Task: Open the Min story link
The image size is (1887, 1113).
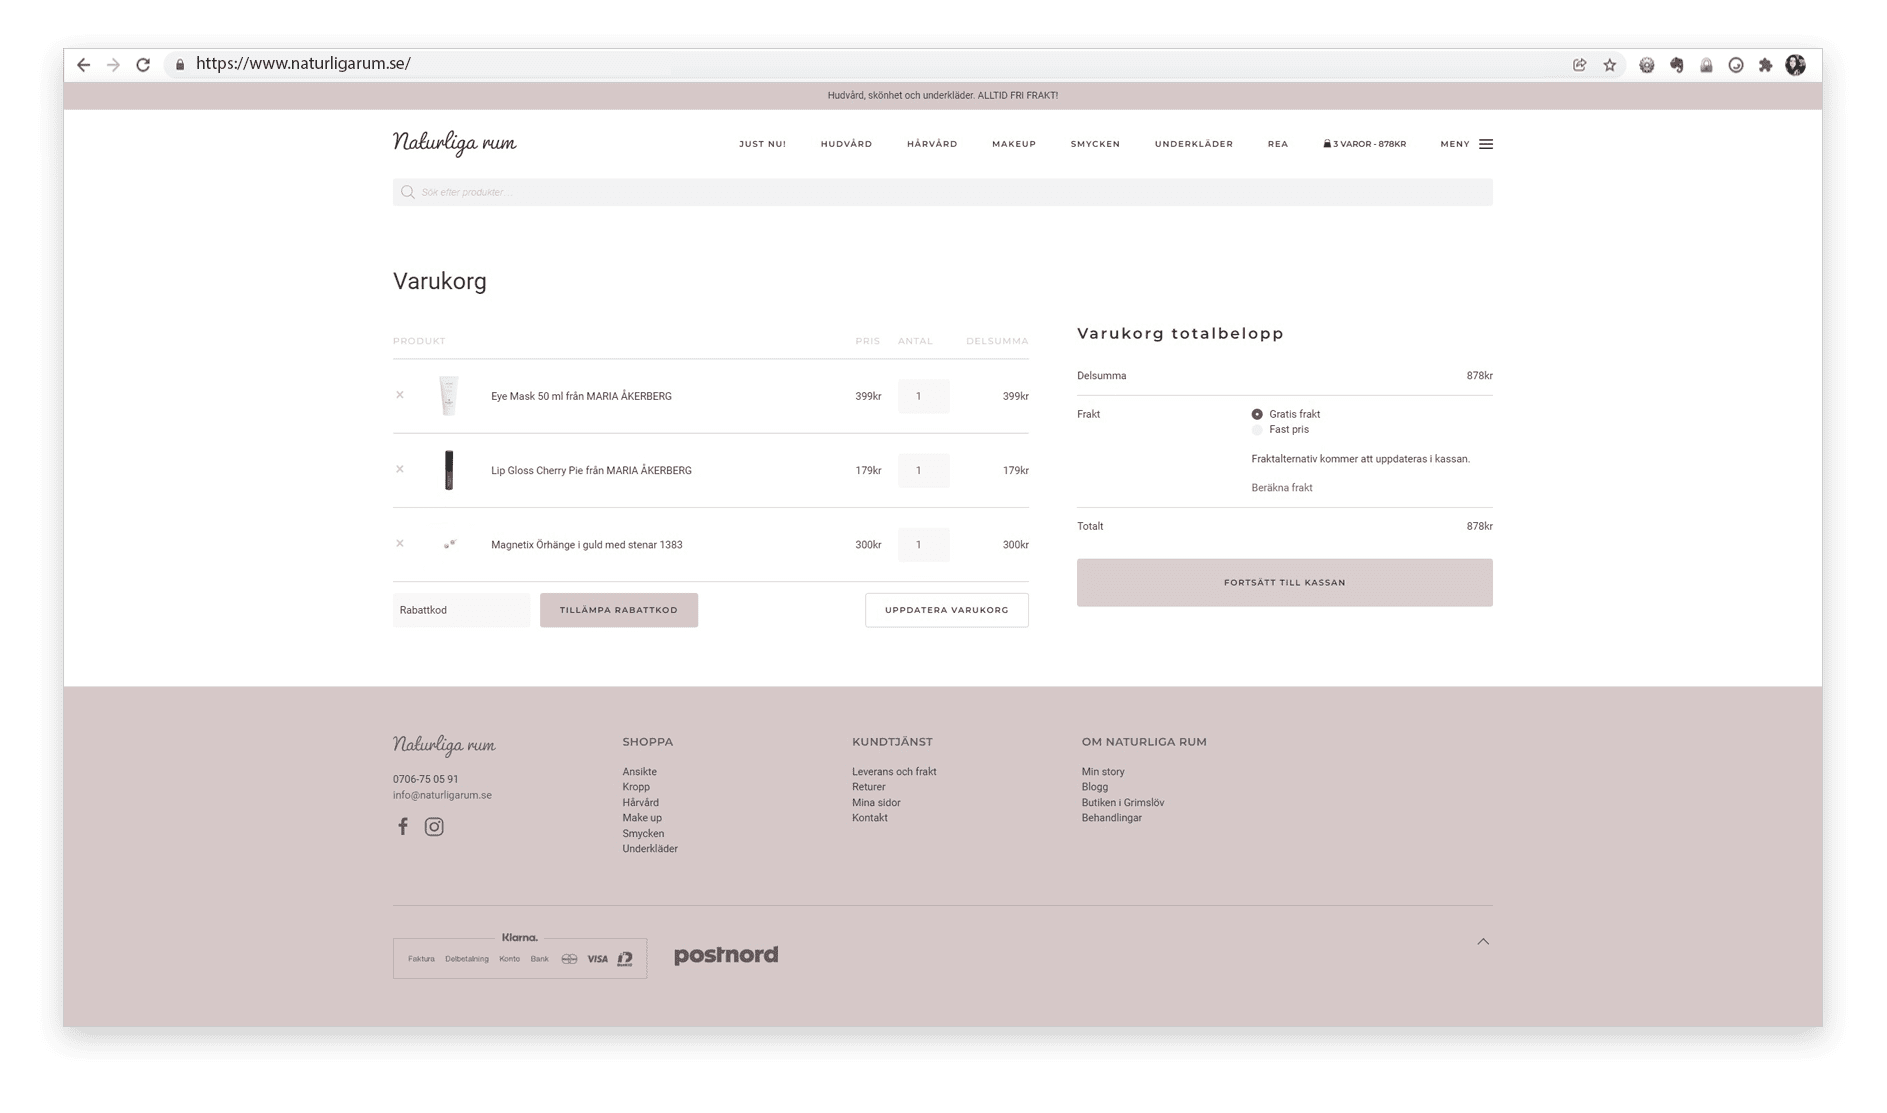Action: [x=1103, y=772]
